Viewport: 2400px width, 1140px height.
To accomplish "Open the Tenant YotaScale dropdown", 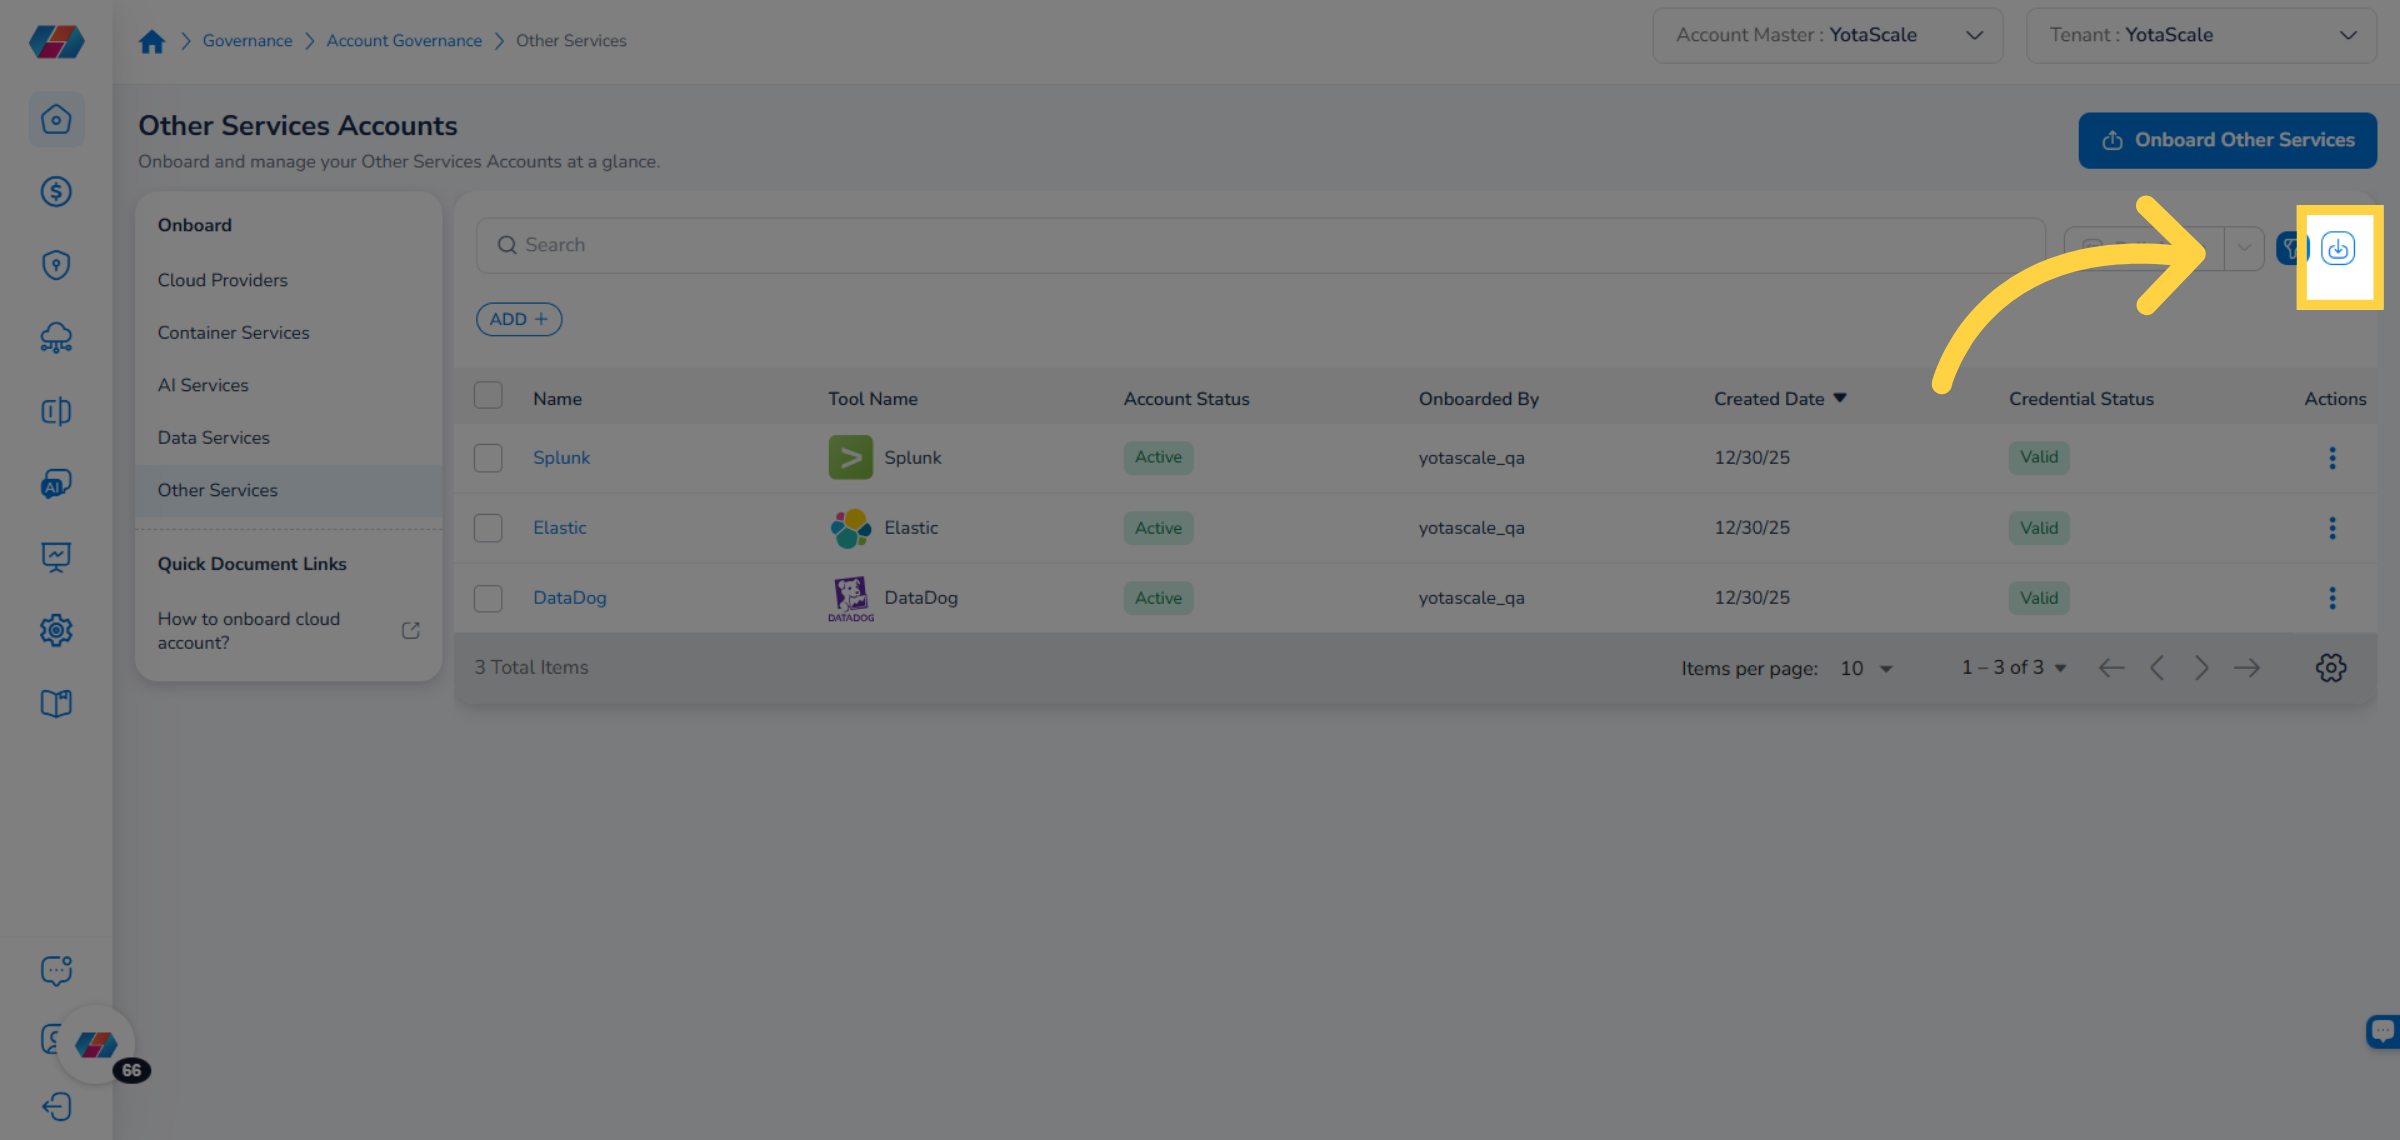I will pyautogui.click(x=2348, y=35).
